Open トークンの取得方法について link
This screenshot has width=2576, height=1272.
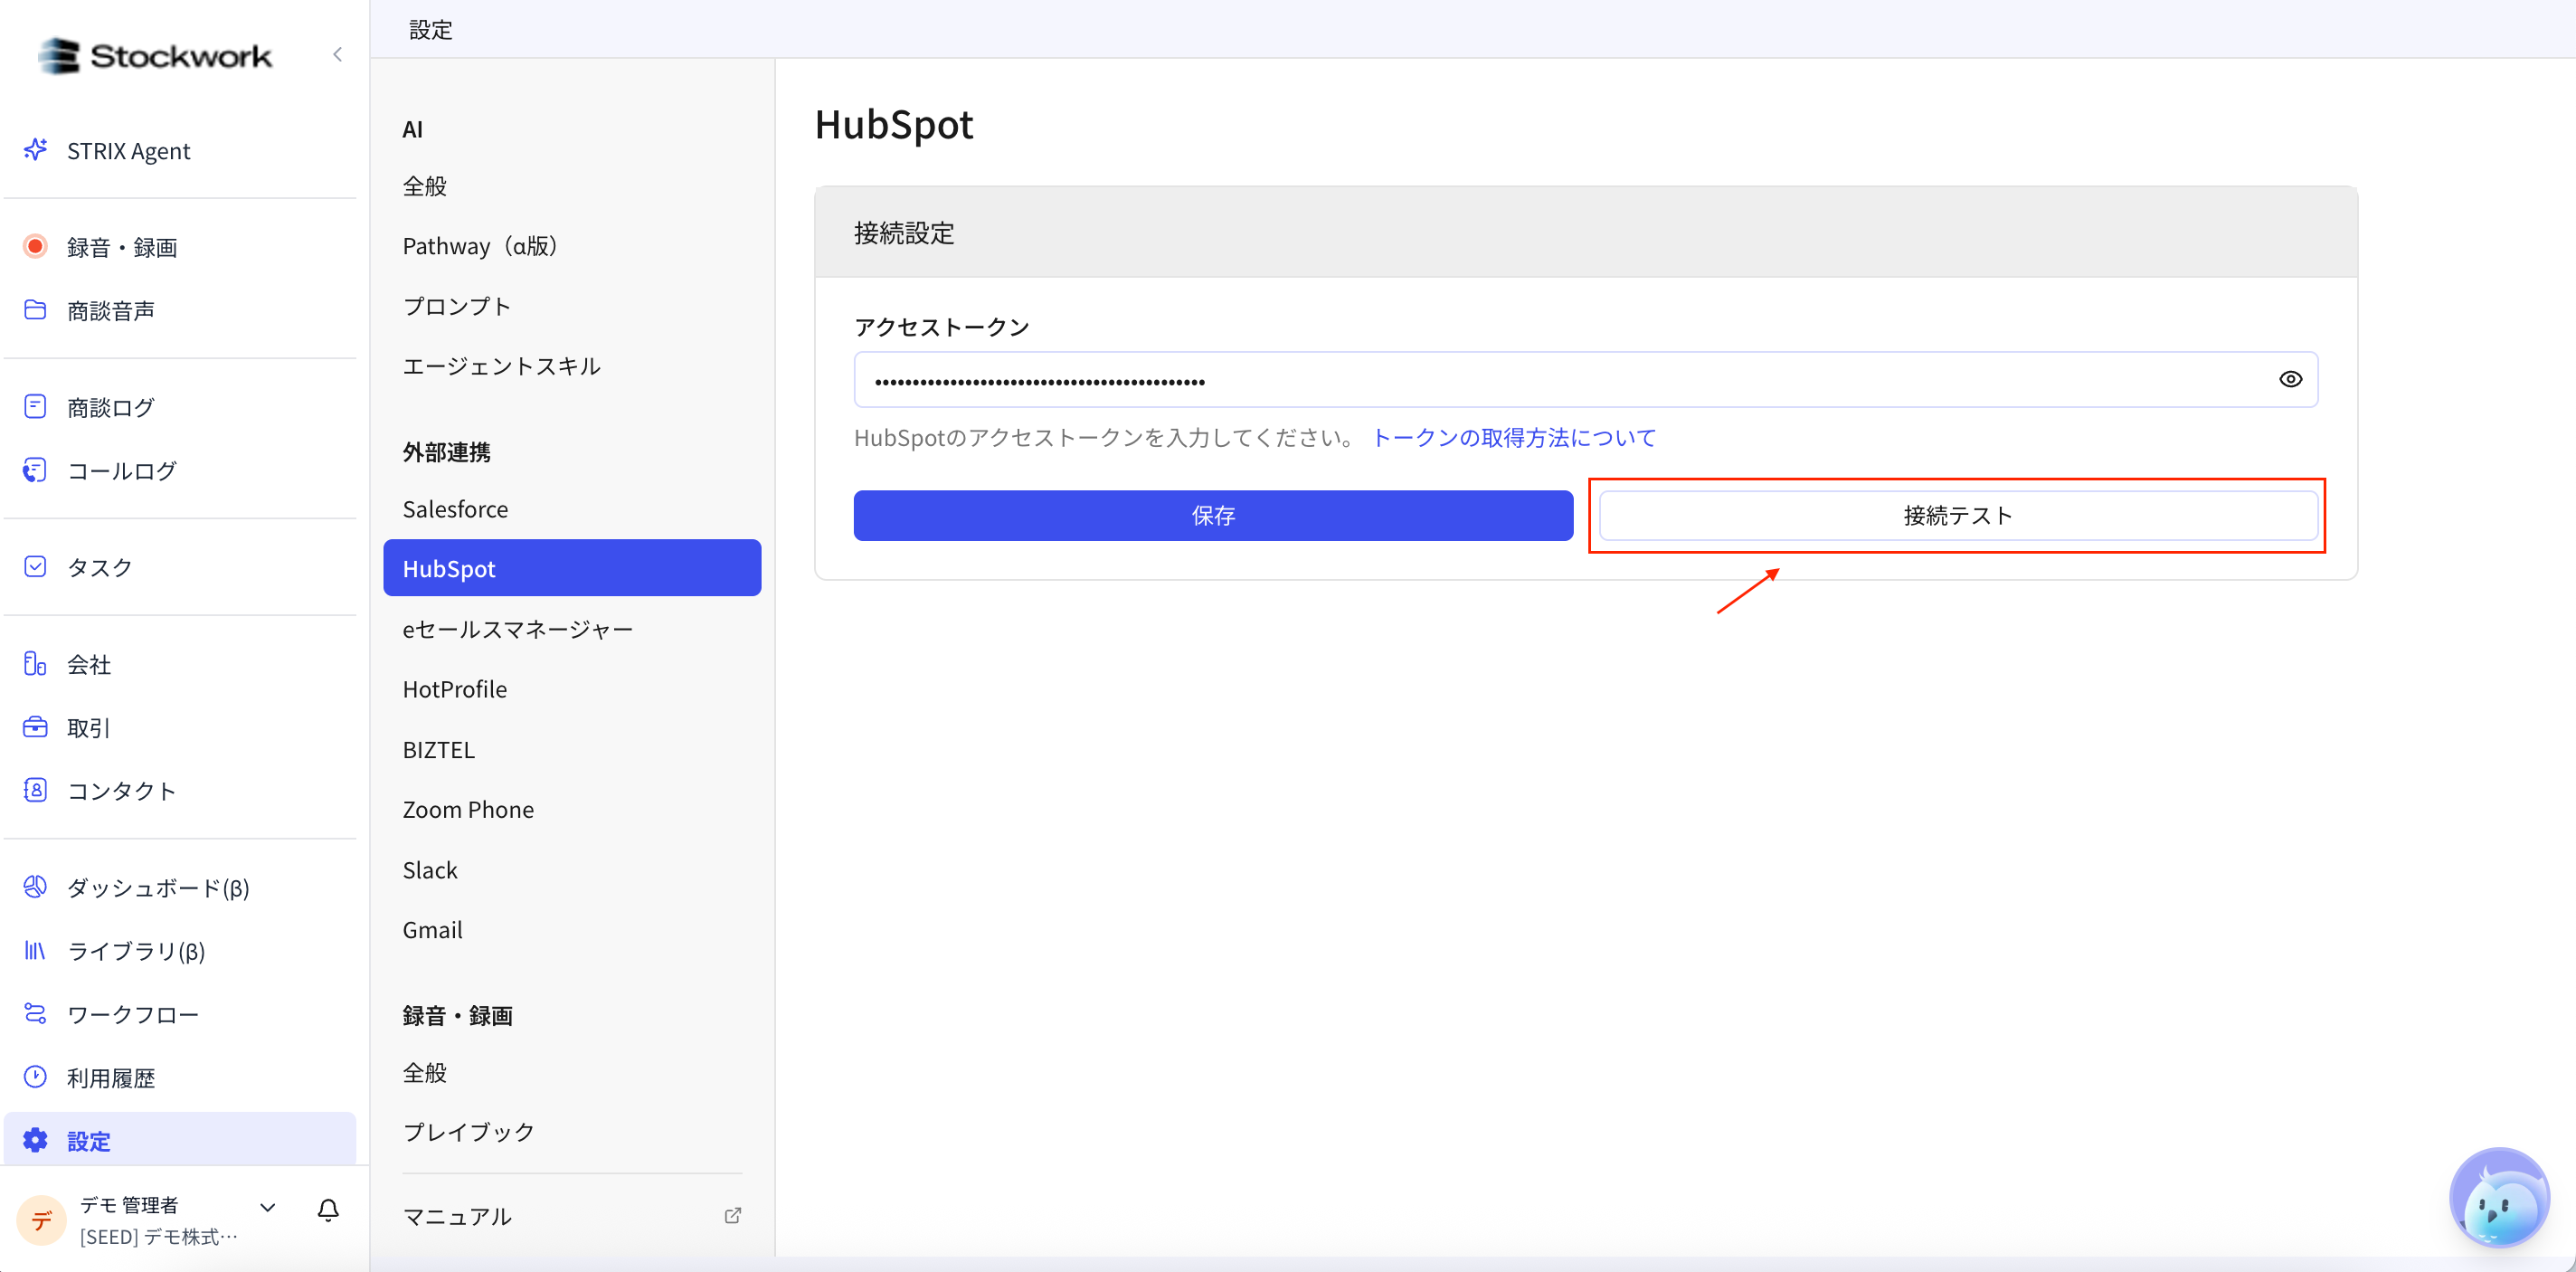(x=1514, y=437)
